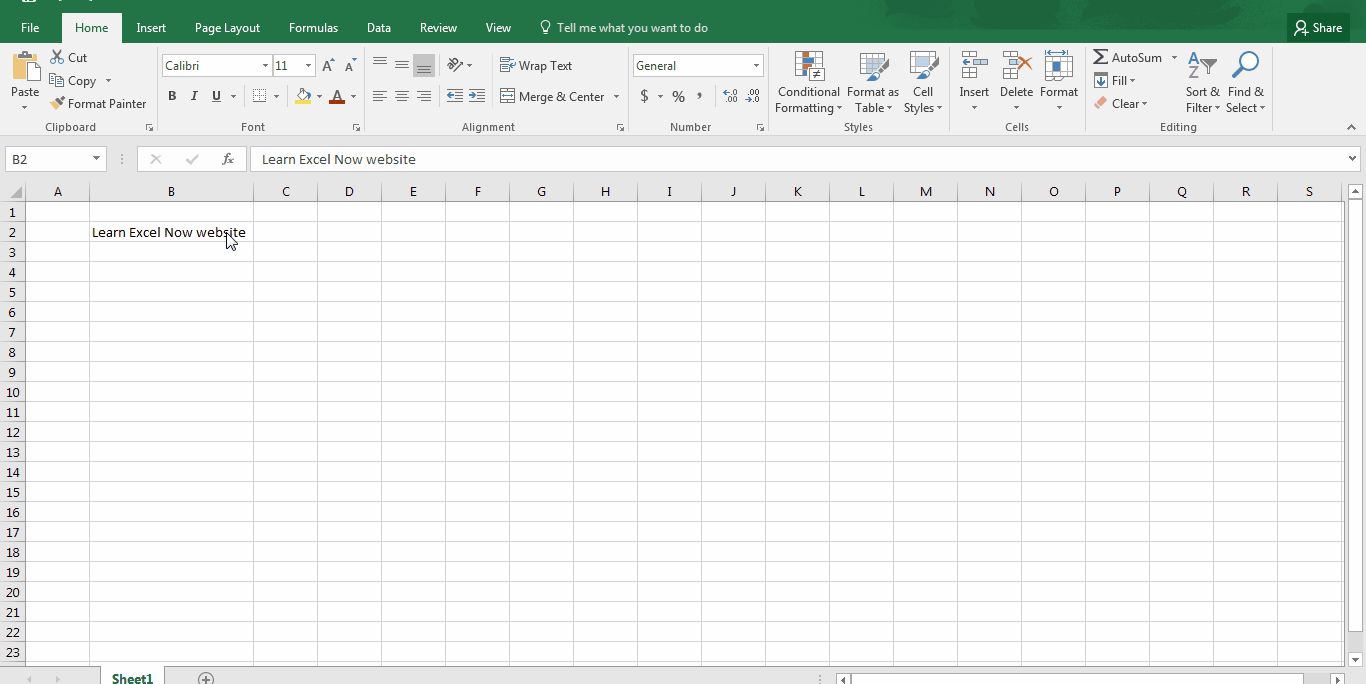The width and height of the screenshot is (1366, 684).
Task: Open the font size dropdown
Action: (308, 66)
